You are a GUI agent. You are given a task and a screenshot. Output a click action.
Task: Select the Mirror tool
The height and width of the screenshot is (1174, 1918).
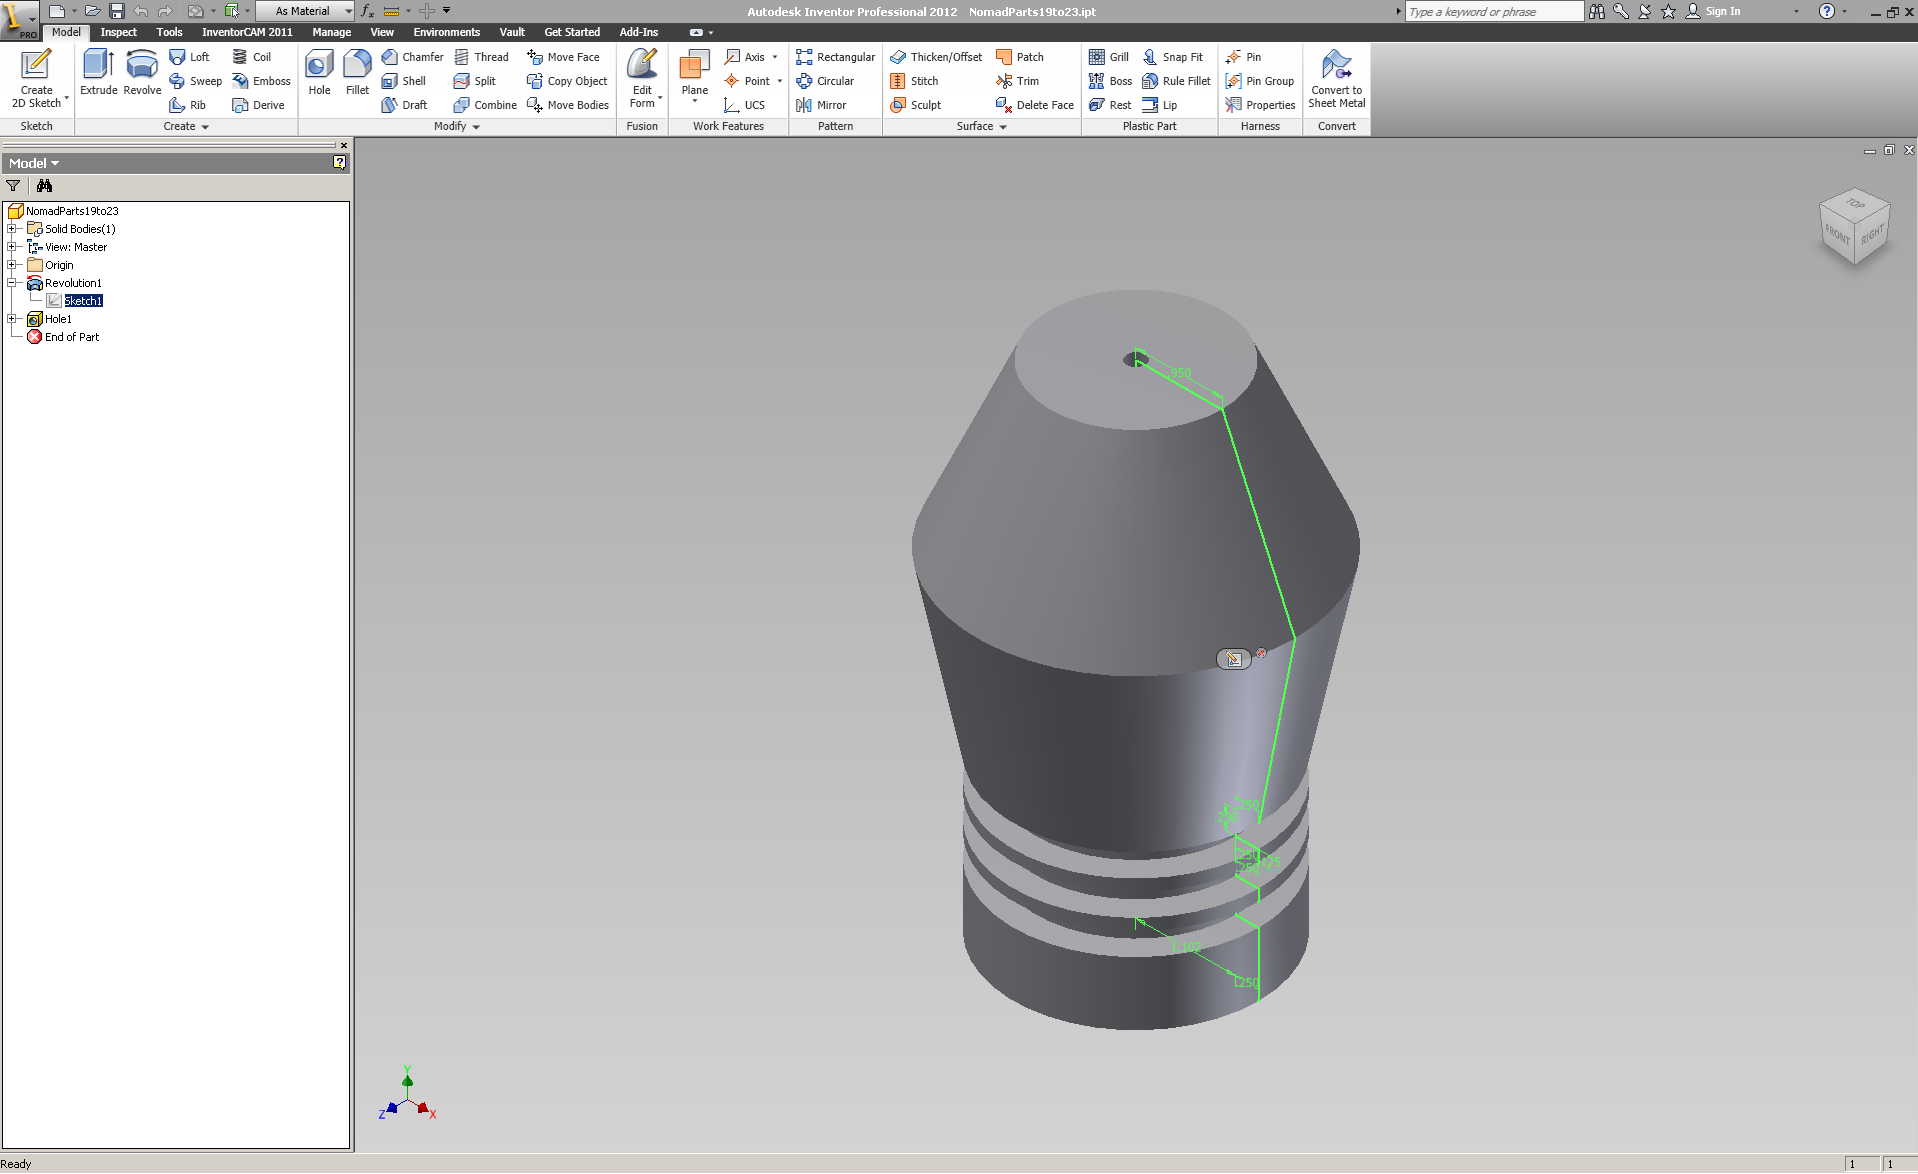(x=821, y=105)
